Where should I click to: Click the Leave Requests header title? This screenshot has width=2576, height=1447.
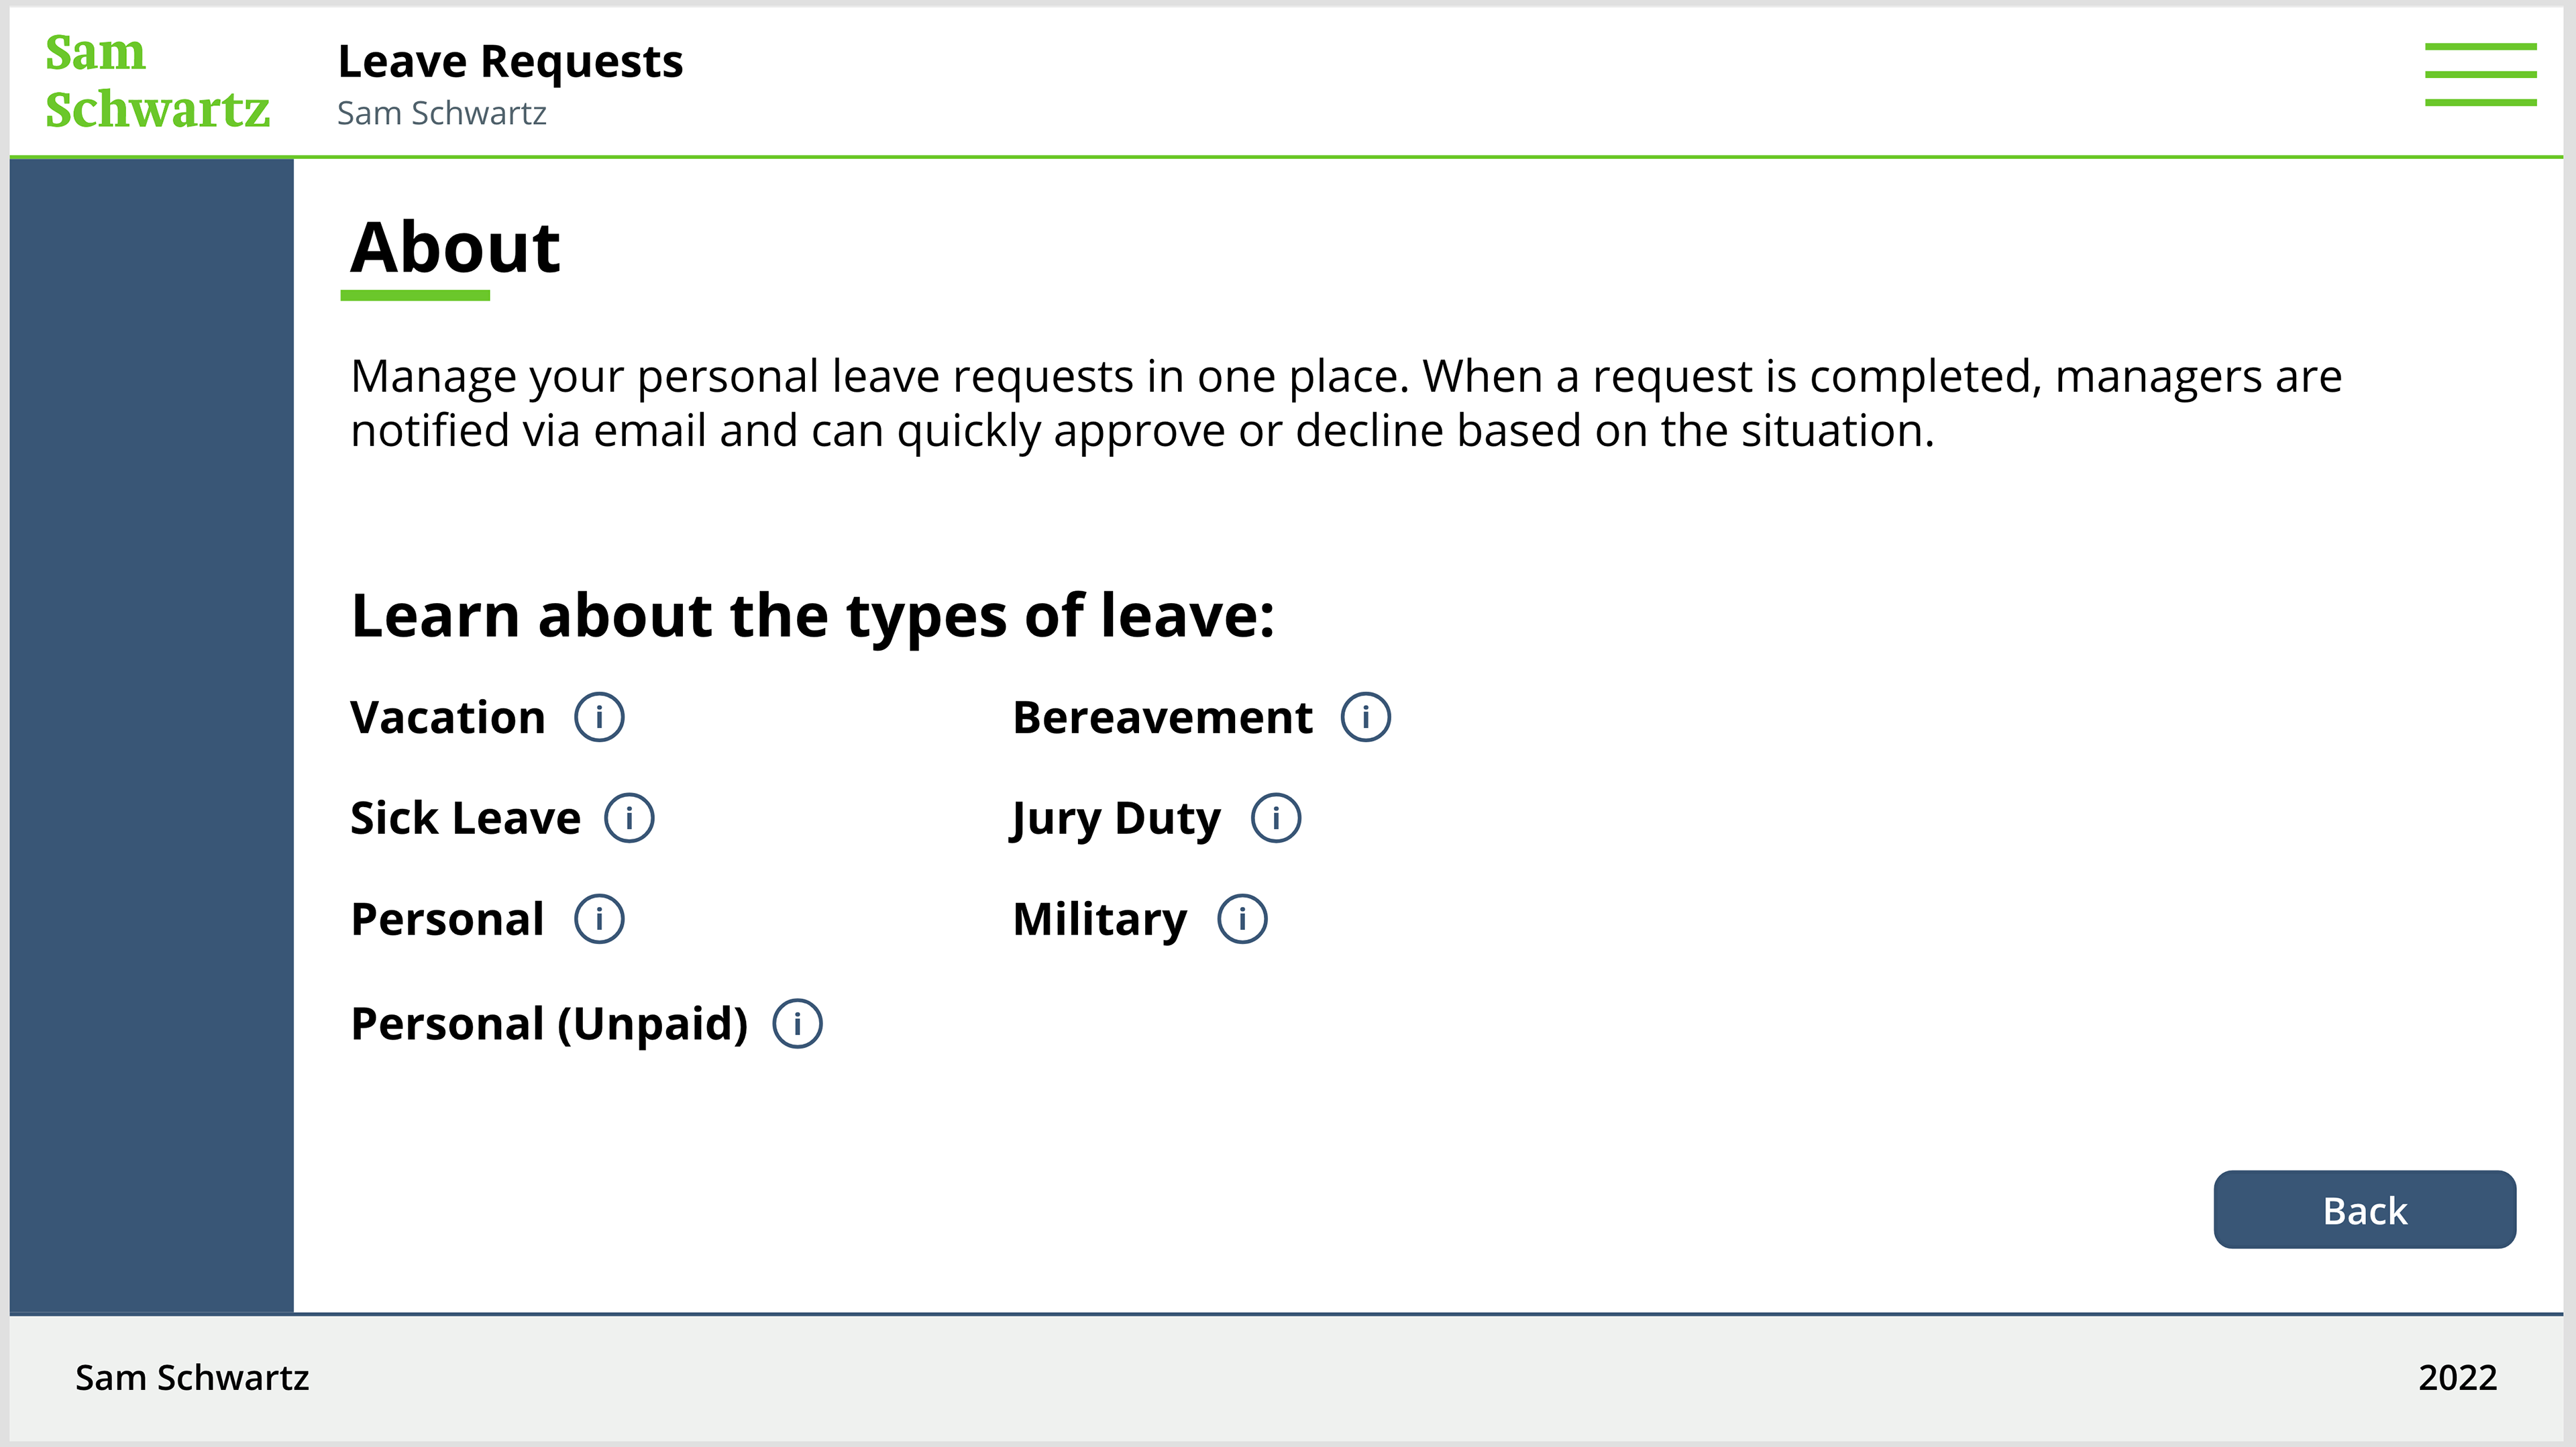click(x=510, y=62)
